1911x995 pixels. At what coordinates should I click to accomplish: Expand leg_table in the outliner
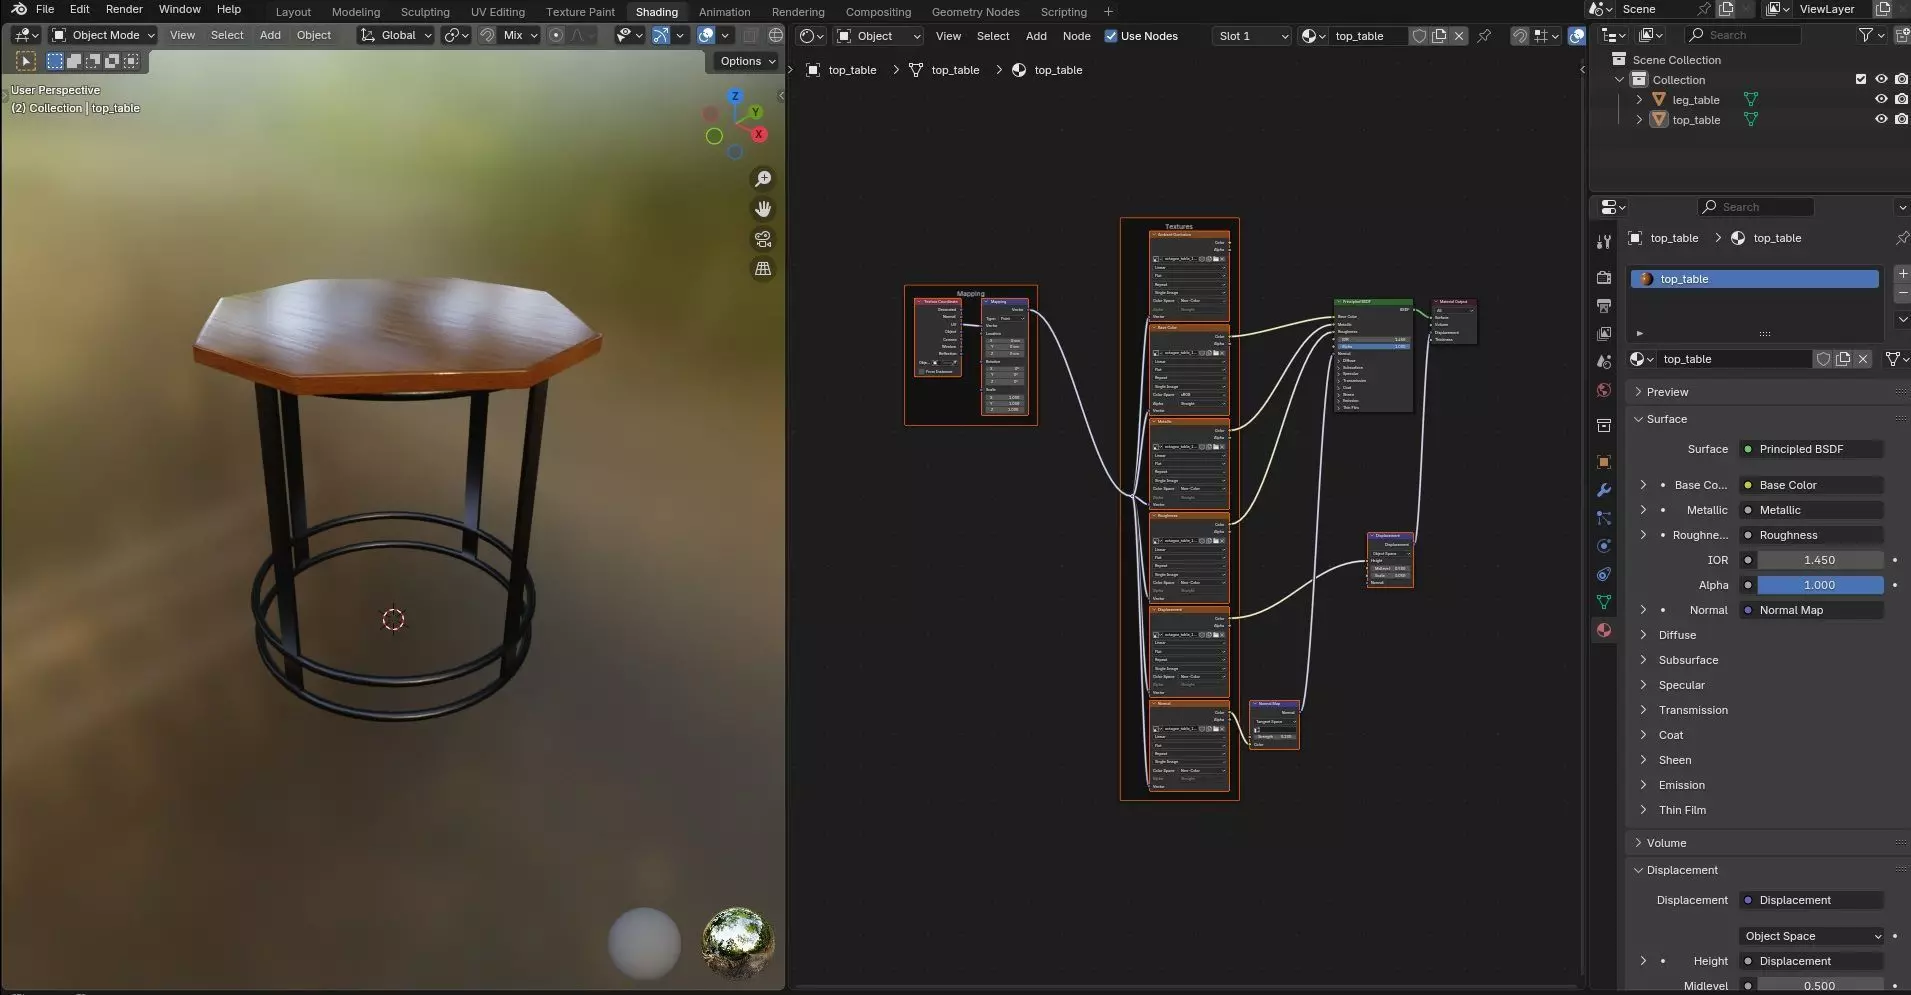click(x=1639, y=99)
